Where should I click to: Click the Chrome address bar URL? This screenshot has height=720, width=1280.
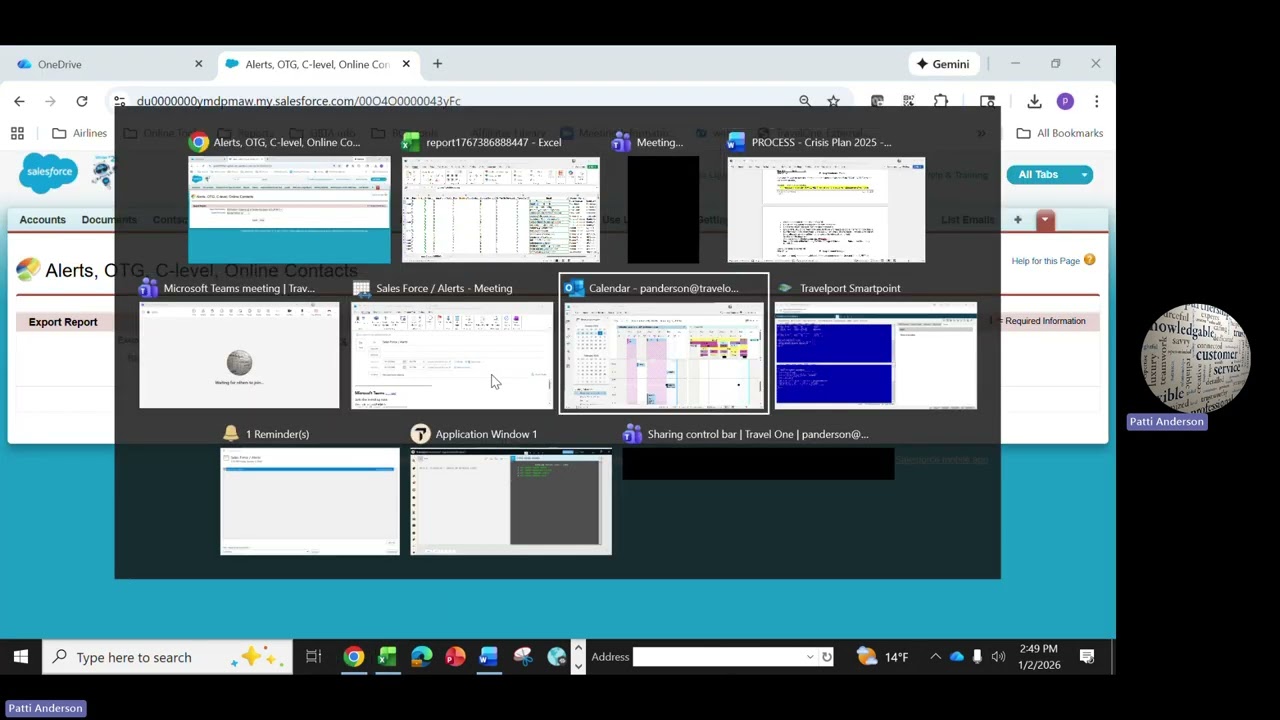coord(298,101)
